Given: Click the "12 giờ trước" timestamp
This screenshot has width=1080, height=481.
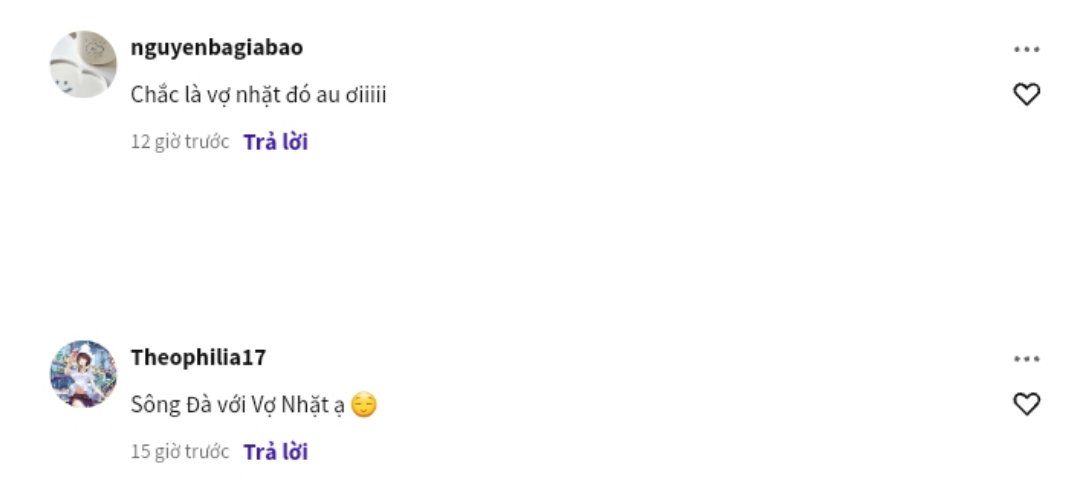Looking at the screenshot, I should click(180, 142).
